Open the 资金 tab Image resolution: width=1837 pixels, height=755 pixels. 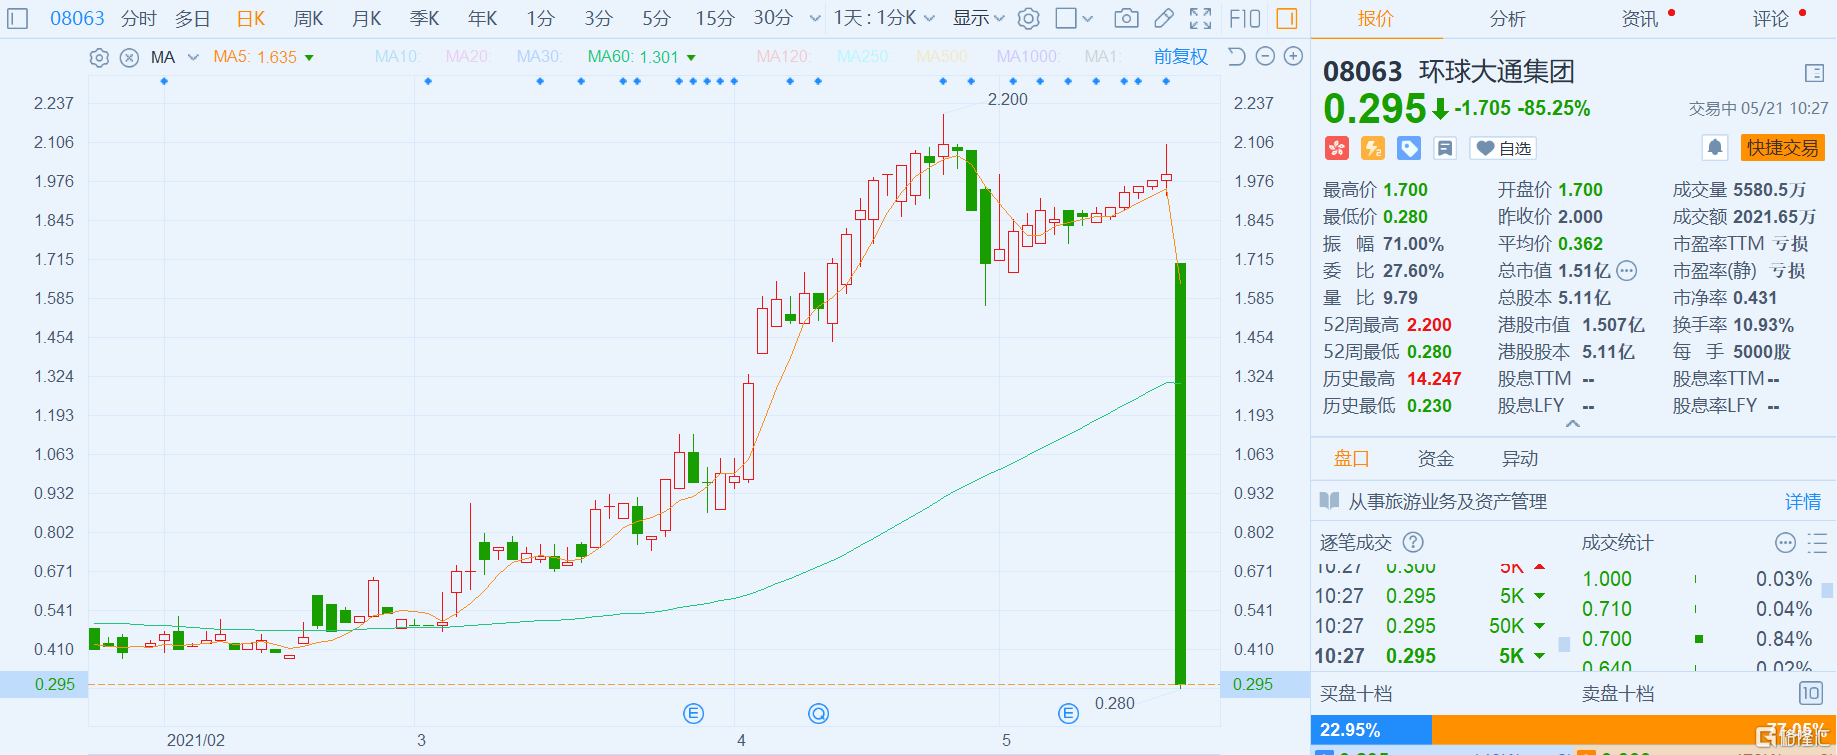click(x=1435, y=458)
